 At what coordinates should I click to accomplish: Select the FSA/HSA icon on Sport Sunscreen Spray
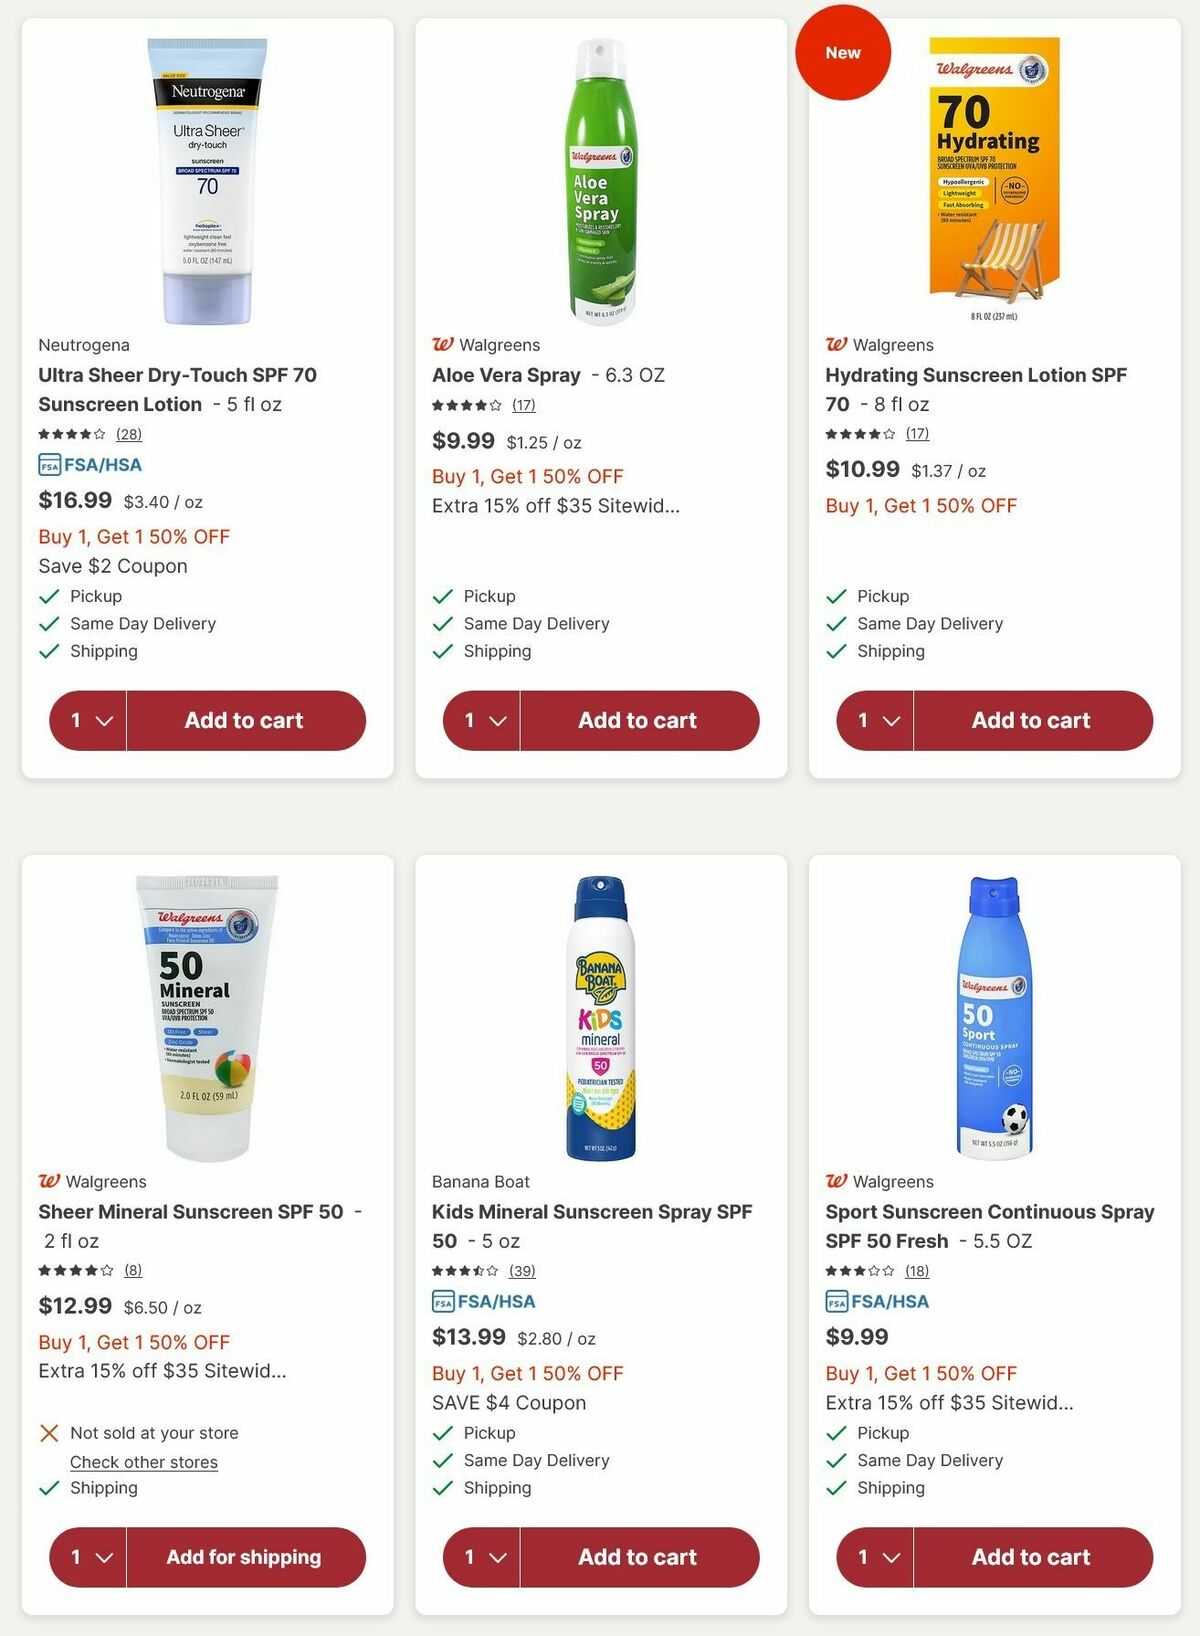tap(837, 1302)
